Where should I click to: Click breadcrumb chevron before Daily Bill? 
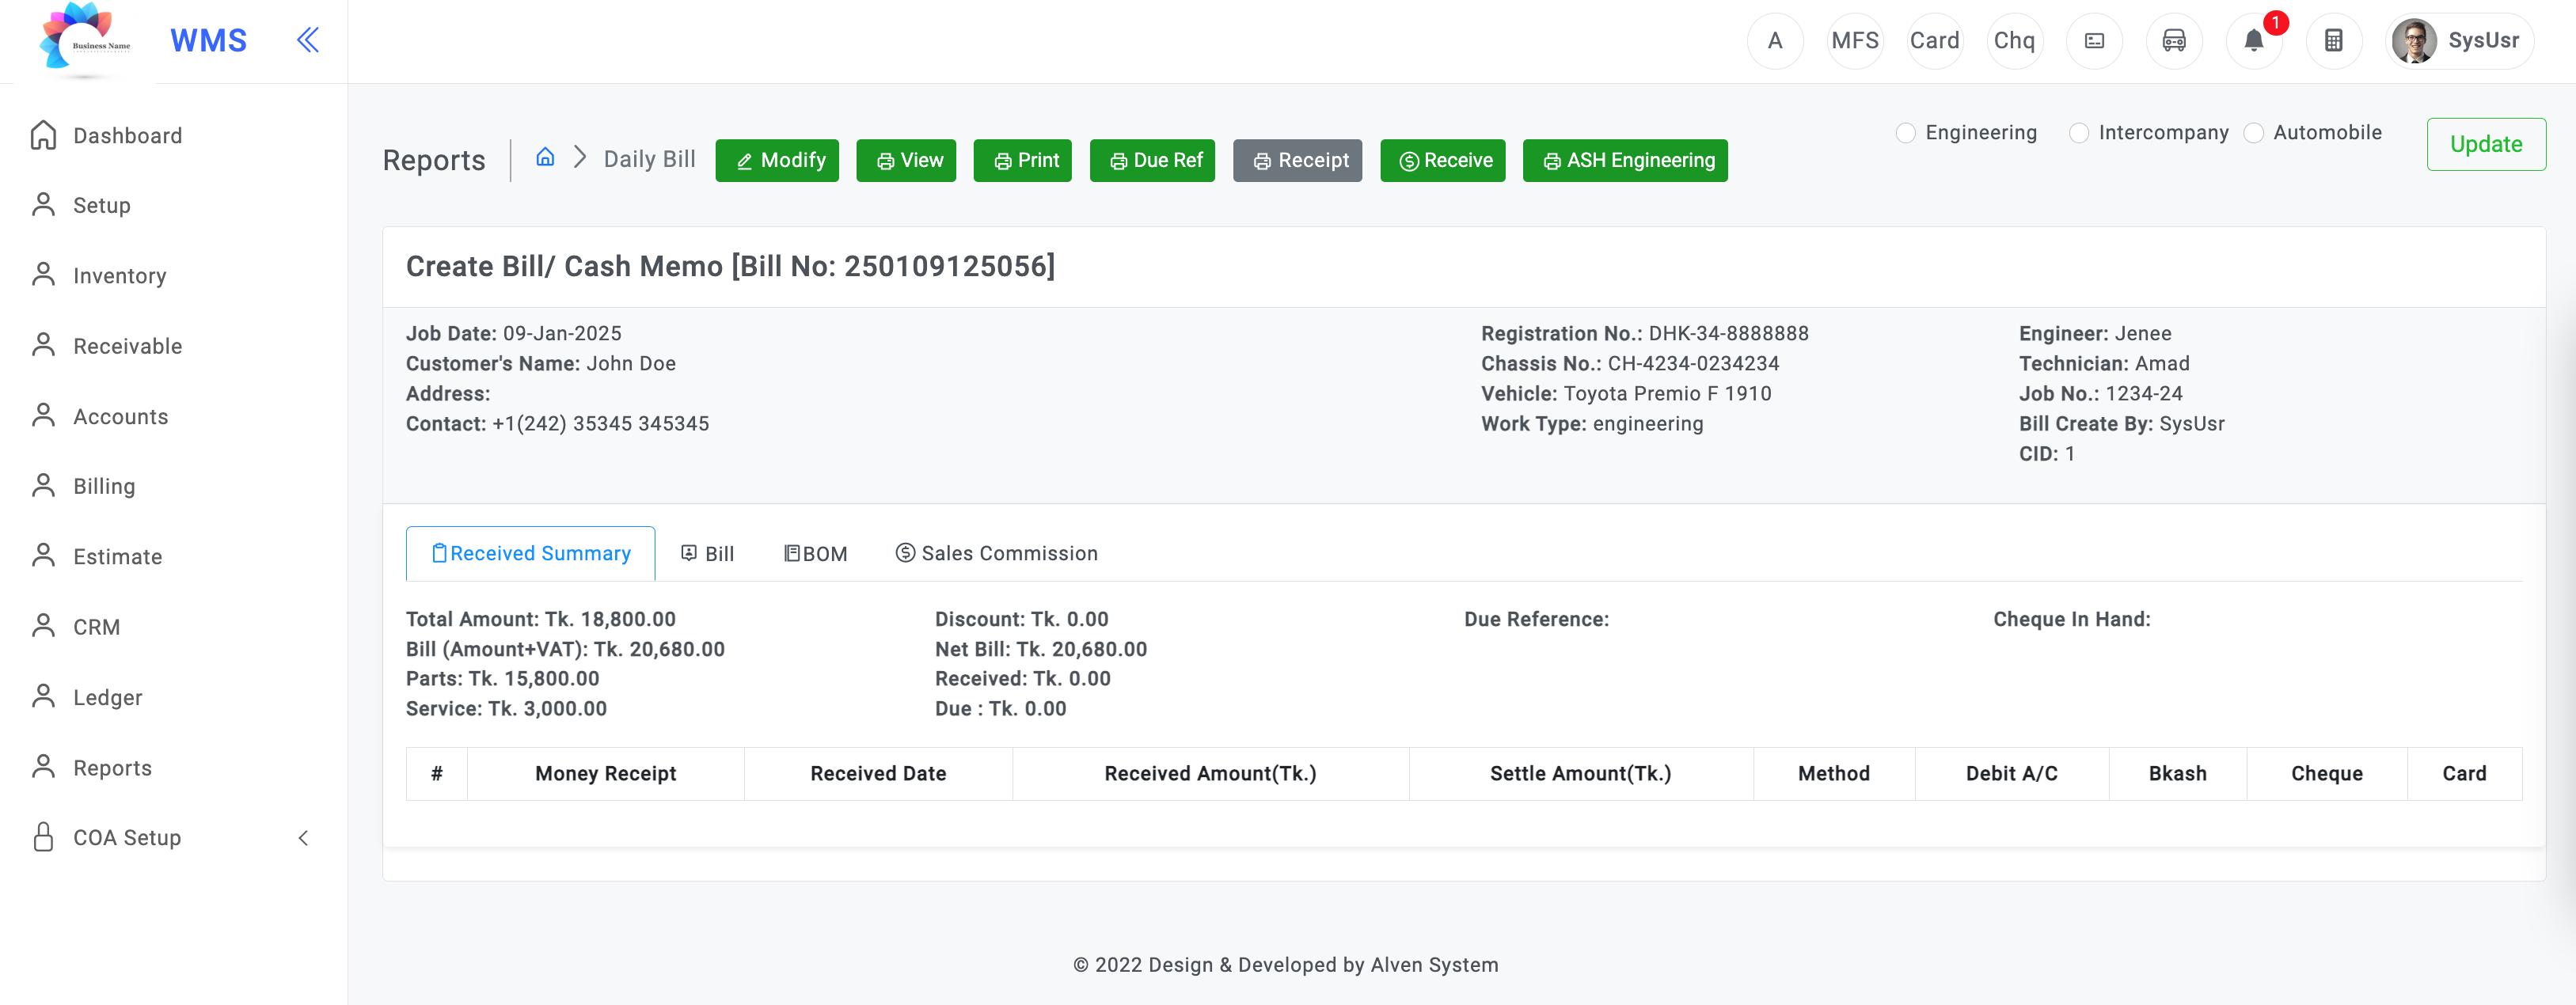coord(580,157)
